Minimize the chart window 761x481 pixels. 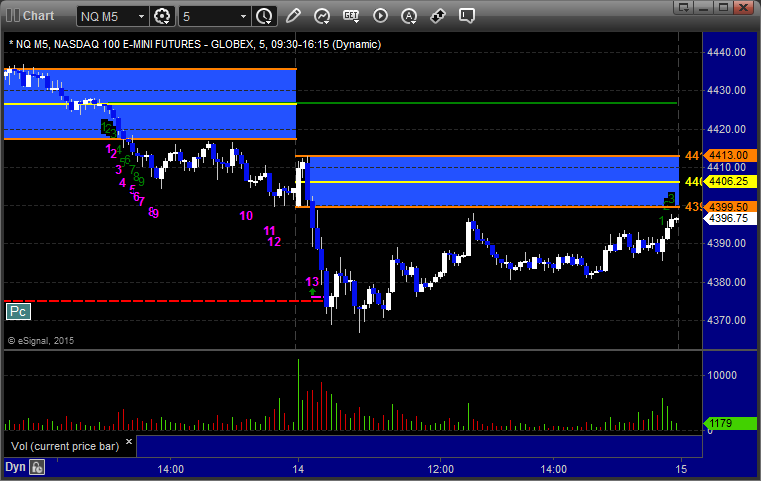click(x=704, y=7)
